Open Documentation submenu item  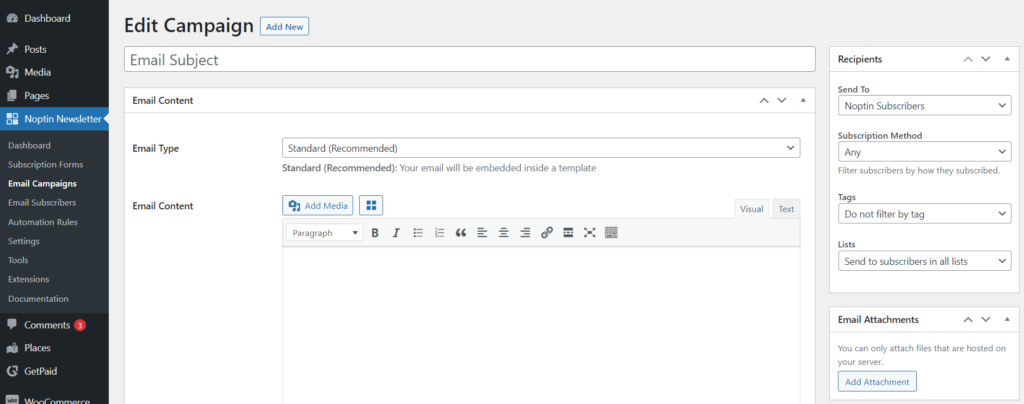(x=39, y=298)
